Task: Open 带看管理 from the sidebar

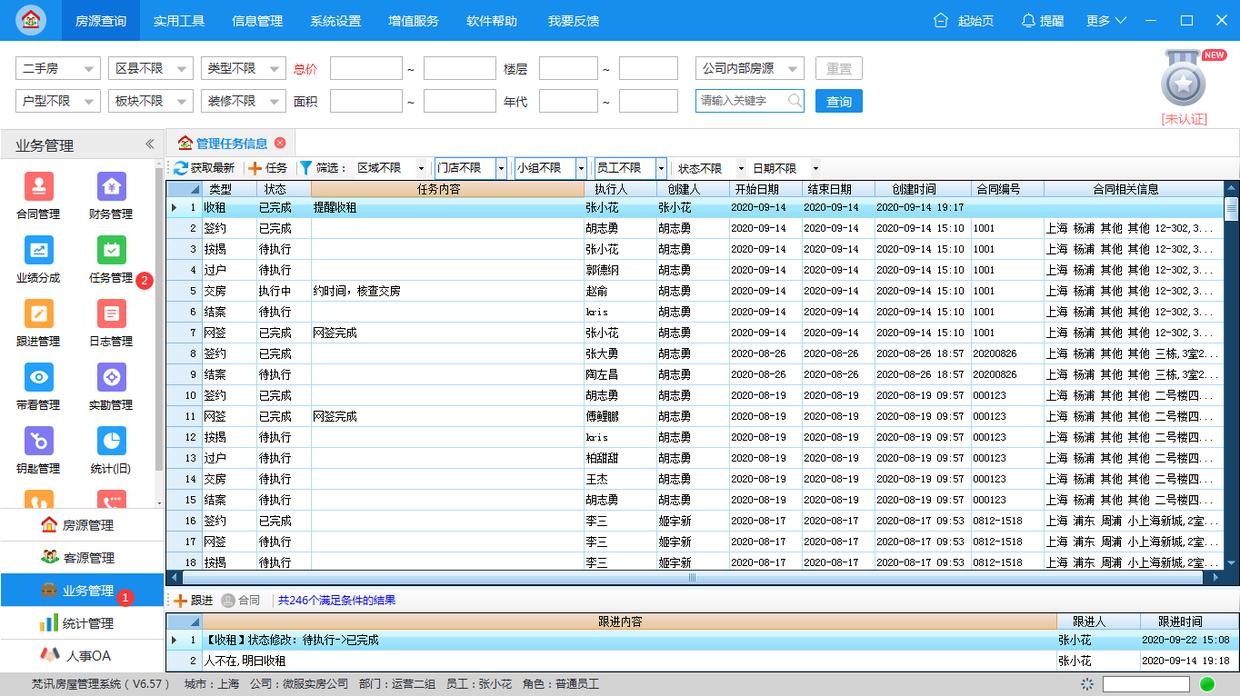Action: (37, 383)
